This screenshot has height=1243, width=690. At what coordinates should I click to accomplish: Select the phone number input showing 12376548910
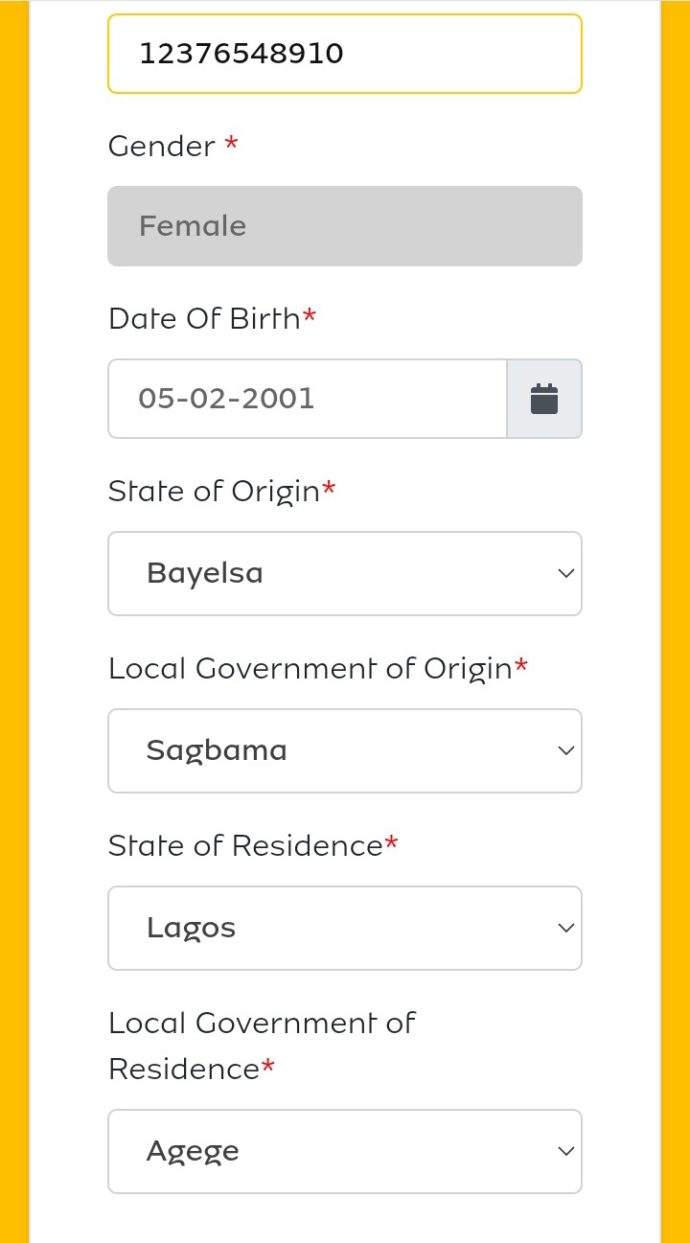tap(345, 53)
